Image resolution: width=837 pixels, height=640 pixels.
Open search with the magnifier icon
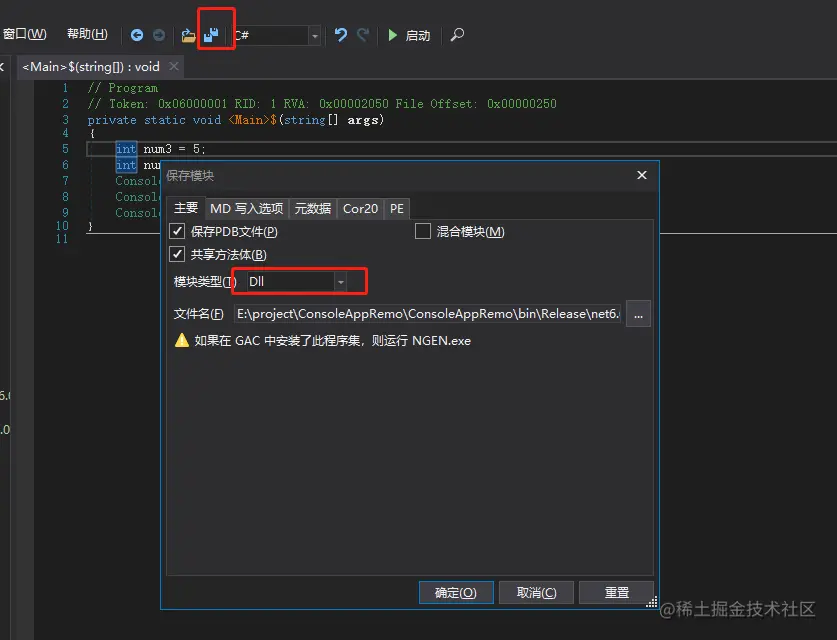pos(457,35)
